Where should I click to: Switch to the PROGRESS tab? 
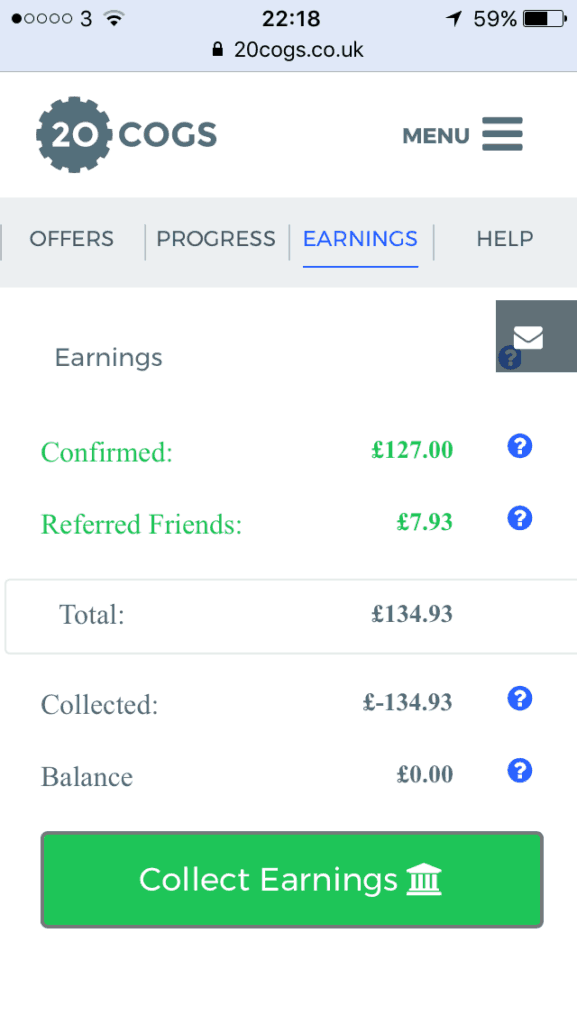(x=216, y=239)
